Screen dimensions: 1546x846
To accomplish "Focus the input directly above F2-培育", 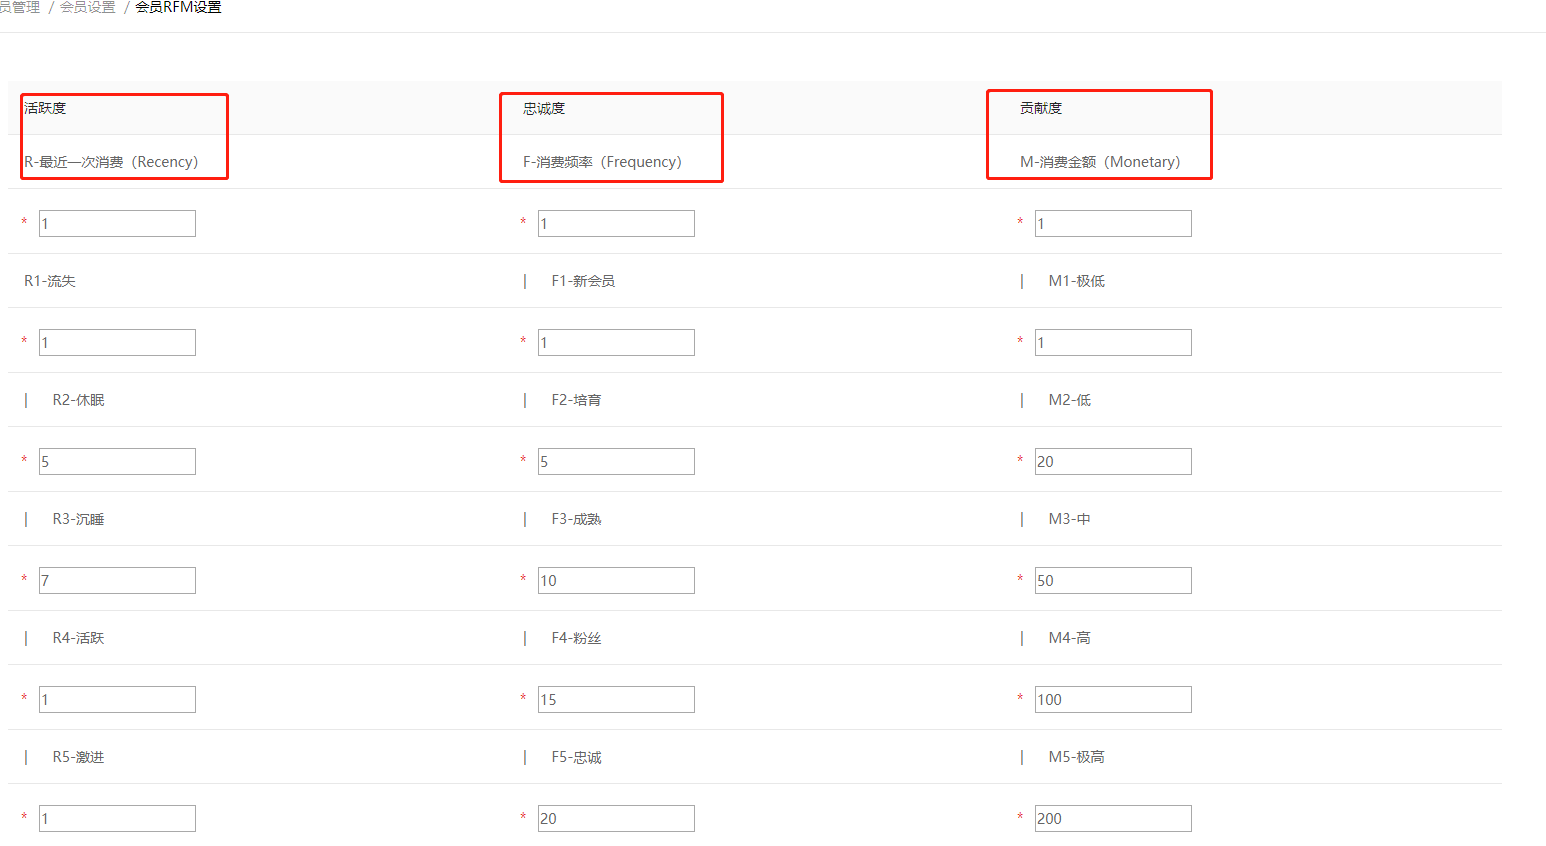I will (616, 342).
